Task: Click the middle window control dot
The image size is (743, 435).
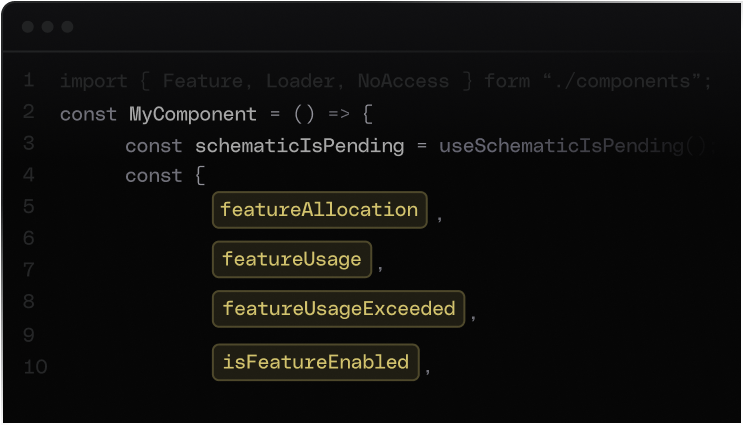Action: (x=48, y=27)
